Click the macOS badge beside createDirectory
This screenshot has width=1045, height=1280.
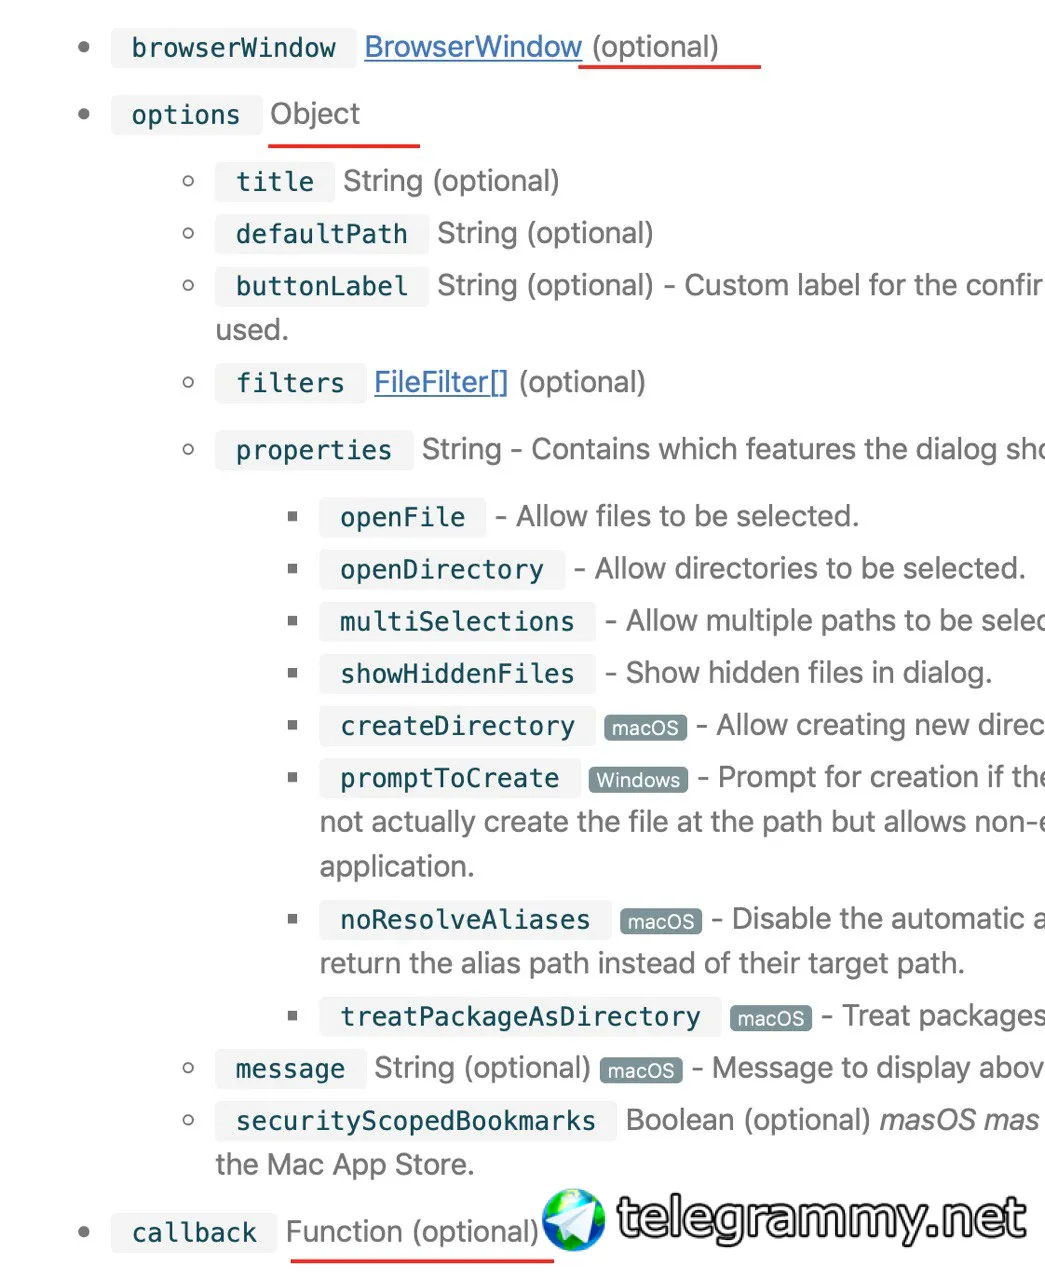point(645,727)
